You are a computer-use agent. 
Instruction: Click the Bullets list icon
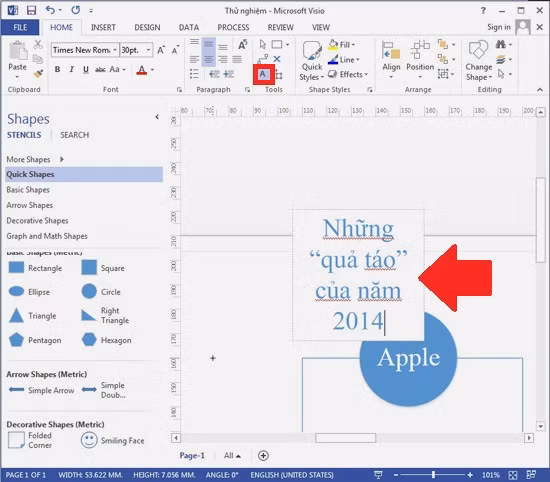pyautogui.click(x=194, y=74)
